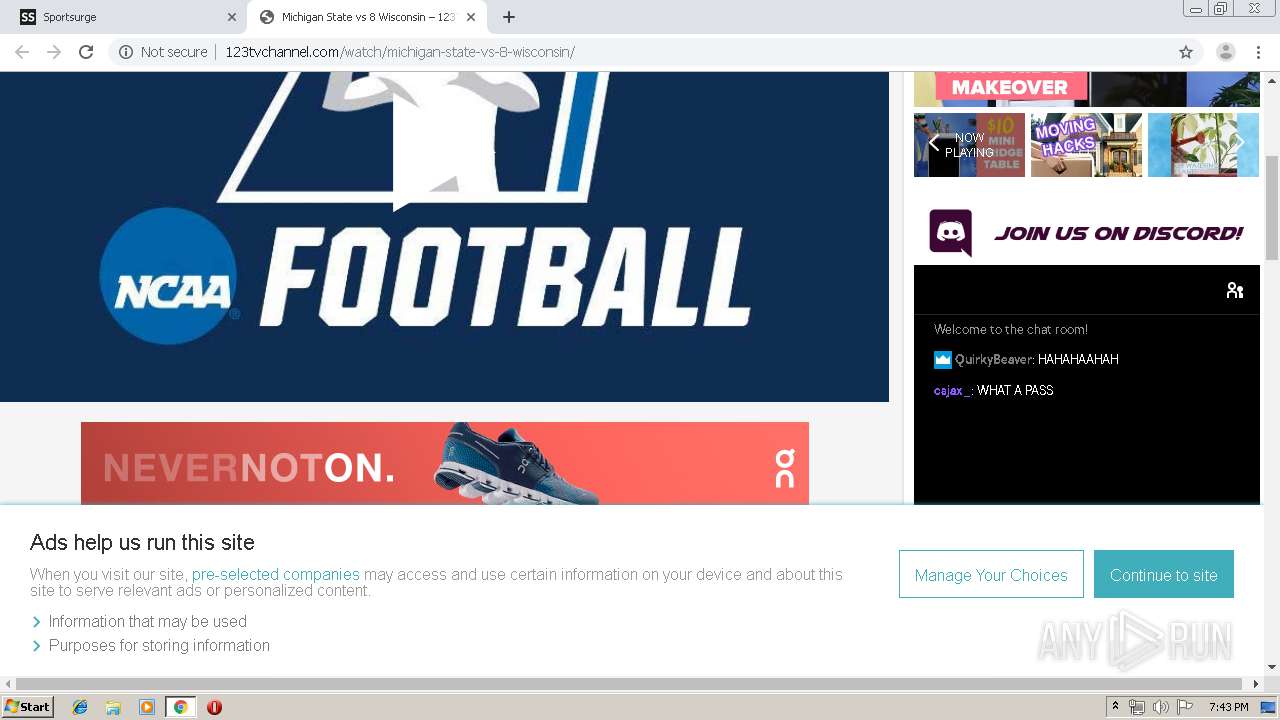The width and height of the screenshot is (1280, 720).
Task: Click the horizontal scrollbar right arrow
Action: point(1256,684)
